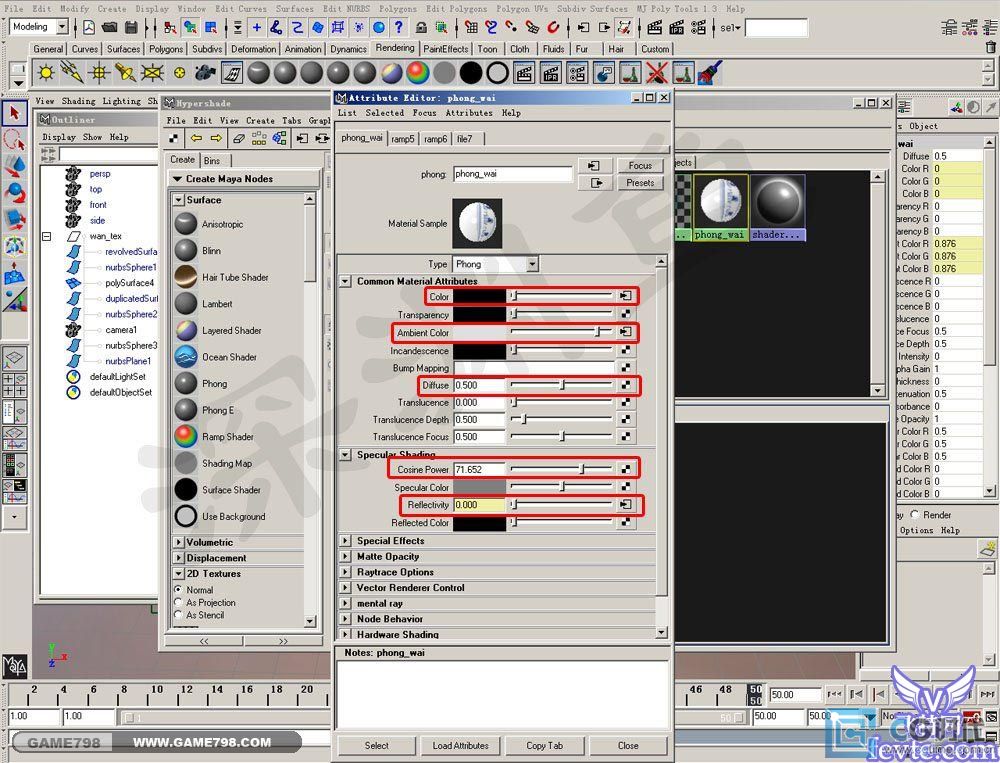Open the Bins tab in Hypershade
Viewport: 1000px width, 763px height.
tap(212, 160)
